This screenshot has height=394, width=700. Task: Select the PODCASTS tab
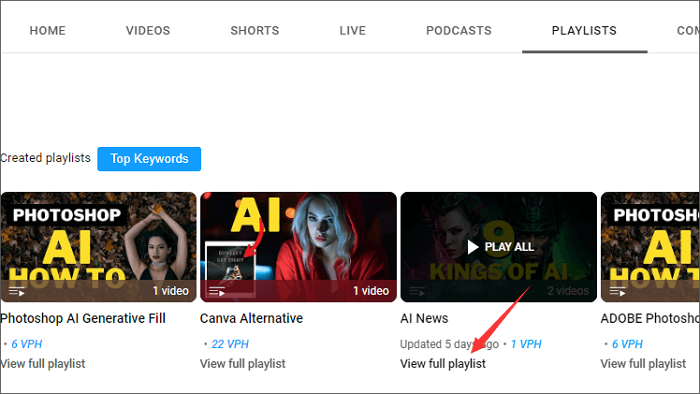coord(458,30)
